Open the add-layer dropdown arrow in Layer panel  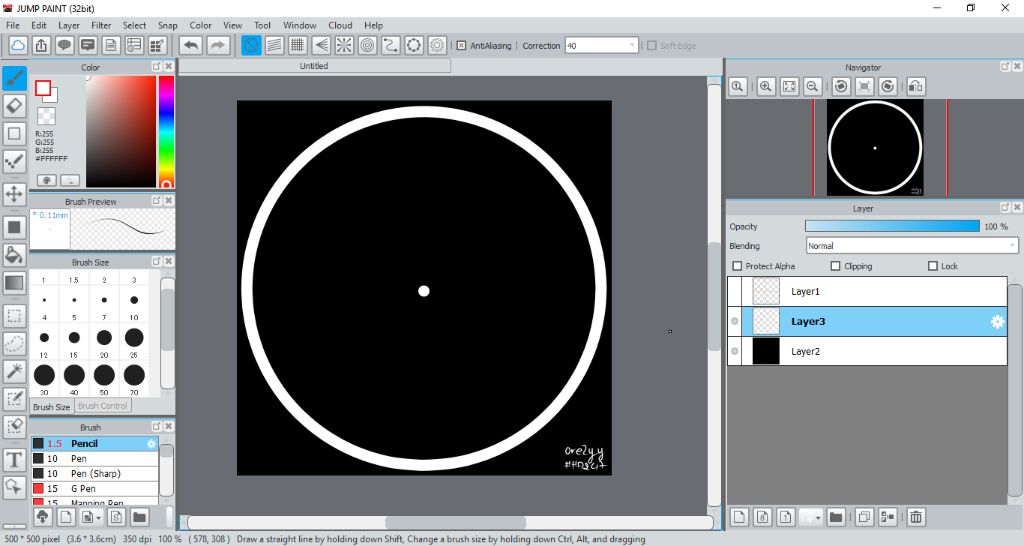[x=817, y=517]
